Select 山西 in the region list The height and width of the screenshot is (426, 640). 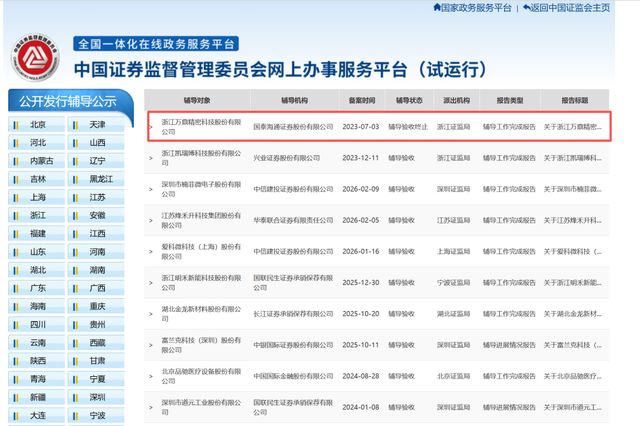96,143
